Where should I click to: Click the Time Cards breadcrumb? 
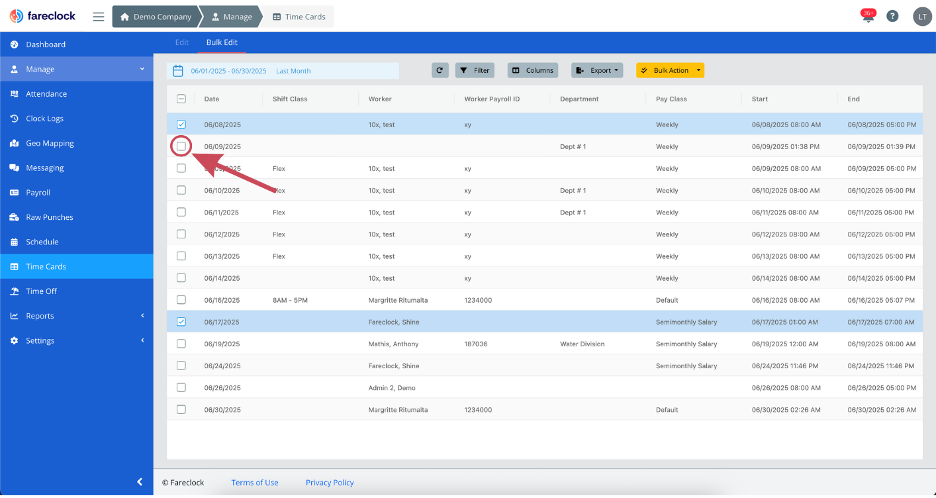[x=299, y=17]
